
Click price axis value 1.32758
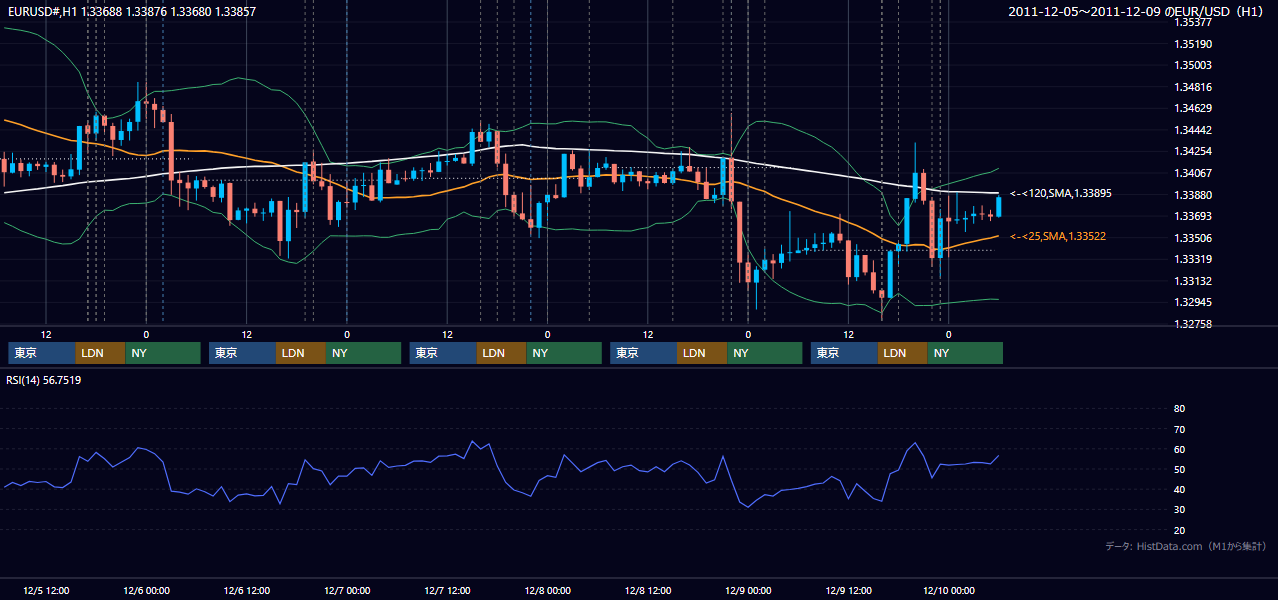click(1193, 324)
